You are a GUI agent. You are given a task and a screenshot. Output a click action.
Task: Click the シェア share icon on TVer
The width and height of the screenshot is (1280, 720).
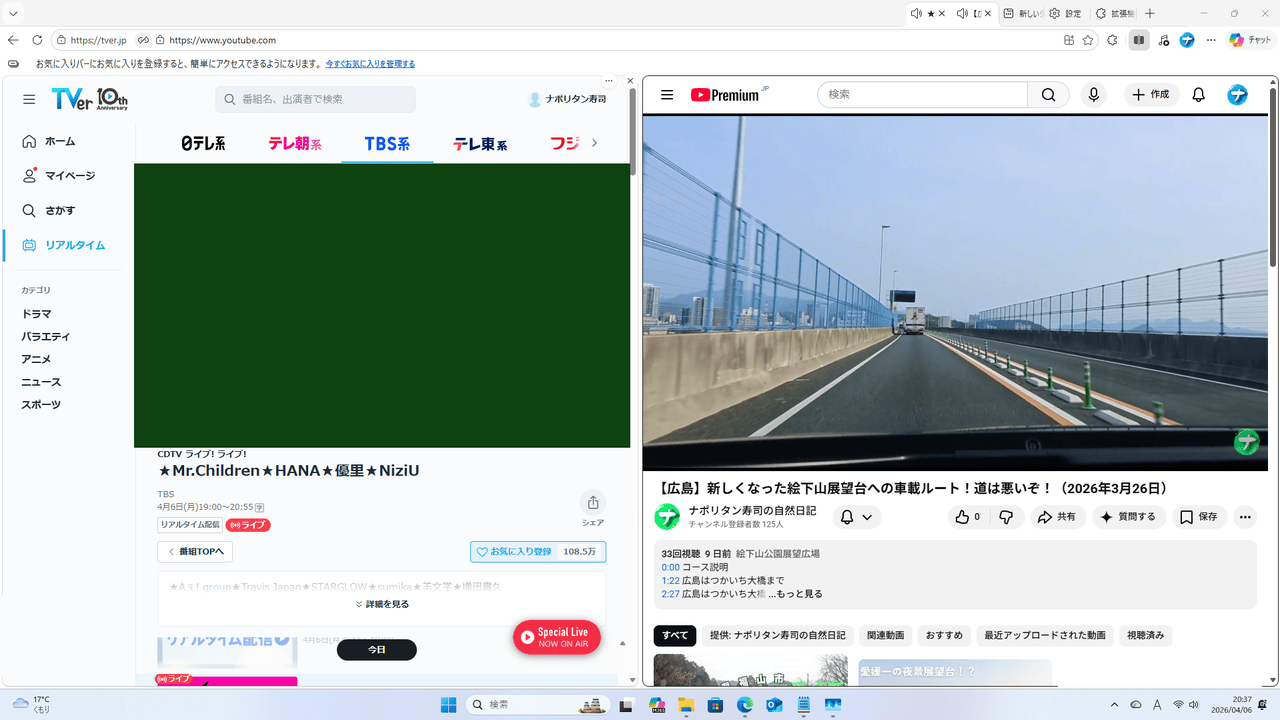pos(592,502)
